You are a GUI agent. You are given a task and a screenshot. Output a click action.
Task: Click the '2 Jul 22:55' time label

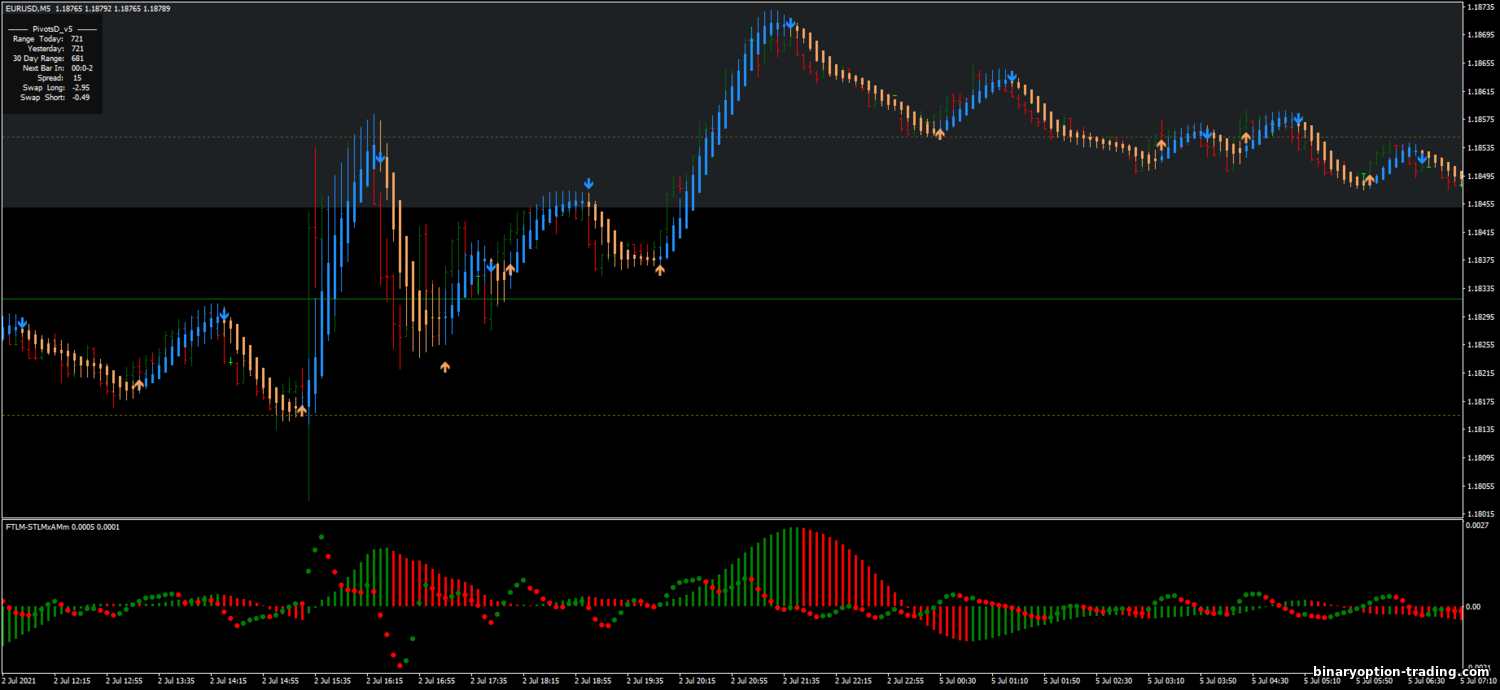(905, 681)
